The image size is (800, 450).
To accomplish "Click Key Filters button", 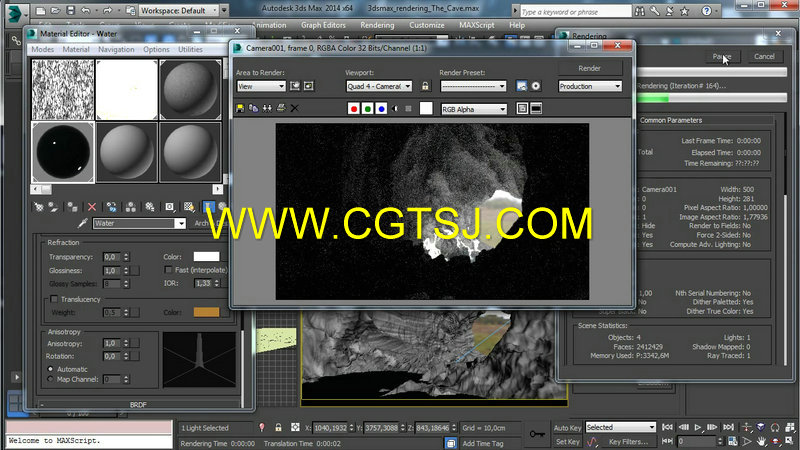I will (x=628, y=442).
